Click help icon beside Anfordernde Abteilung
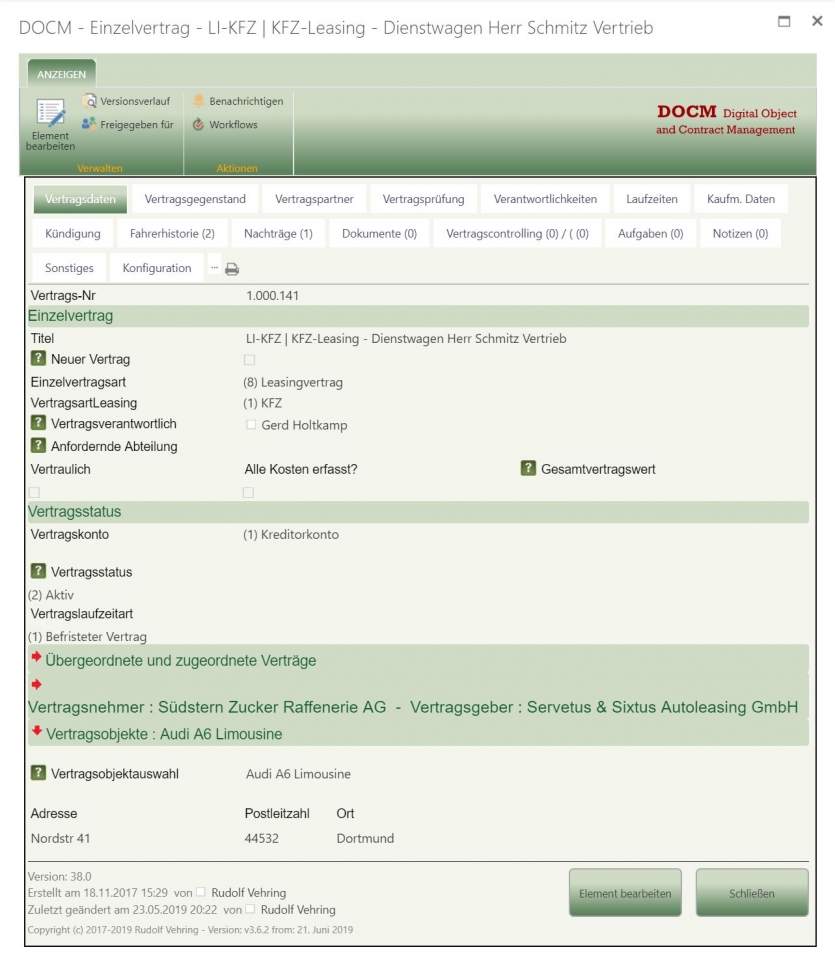Viewport: 835px width, 958px height. [38, 445]
